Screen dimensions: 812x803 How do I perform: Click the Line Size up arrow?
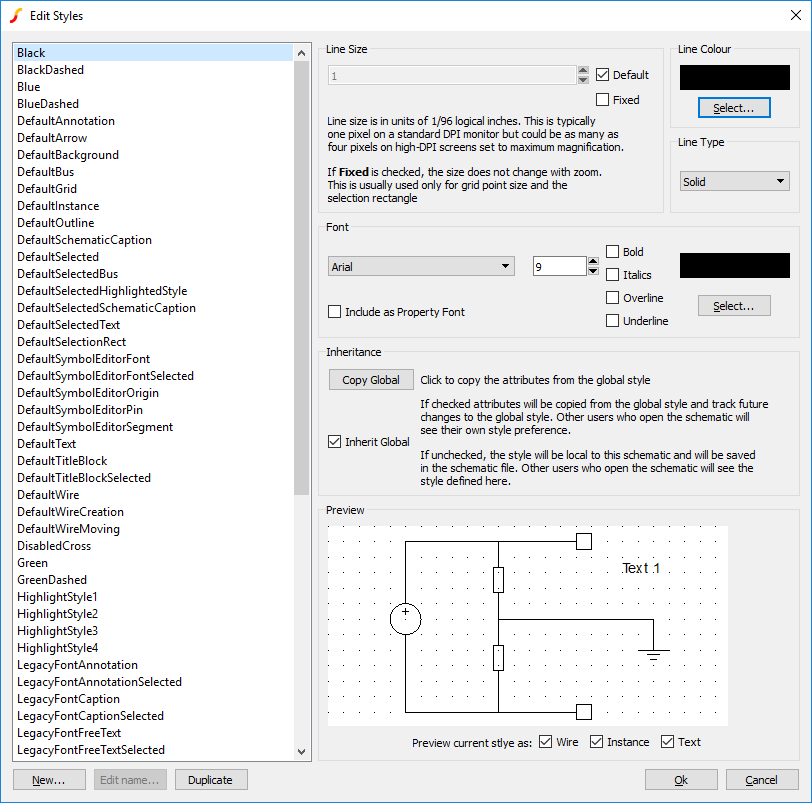[x=583, y=68]
